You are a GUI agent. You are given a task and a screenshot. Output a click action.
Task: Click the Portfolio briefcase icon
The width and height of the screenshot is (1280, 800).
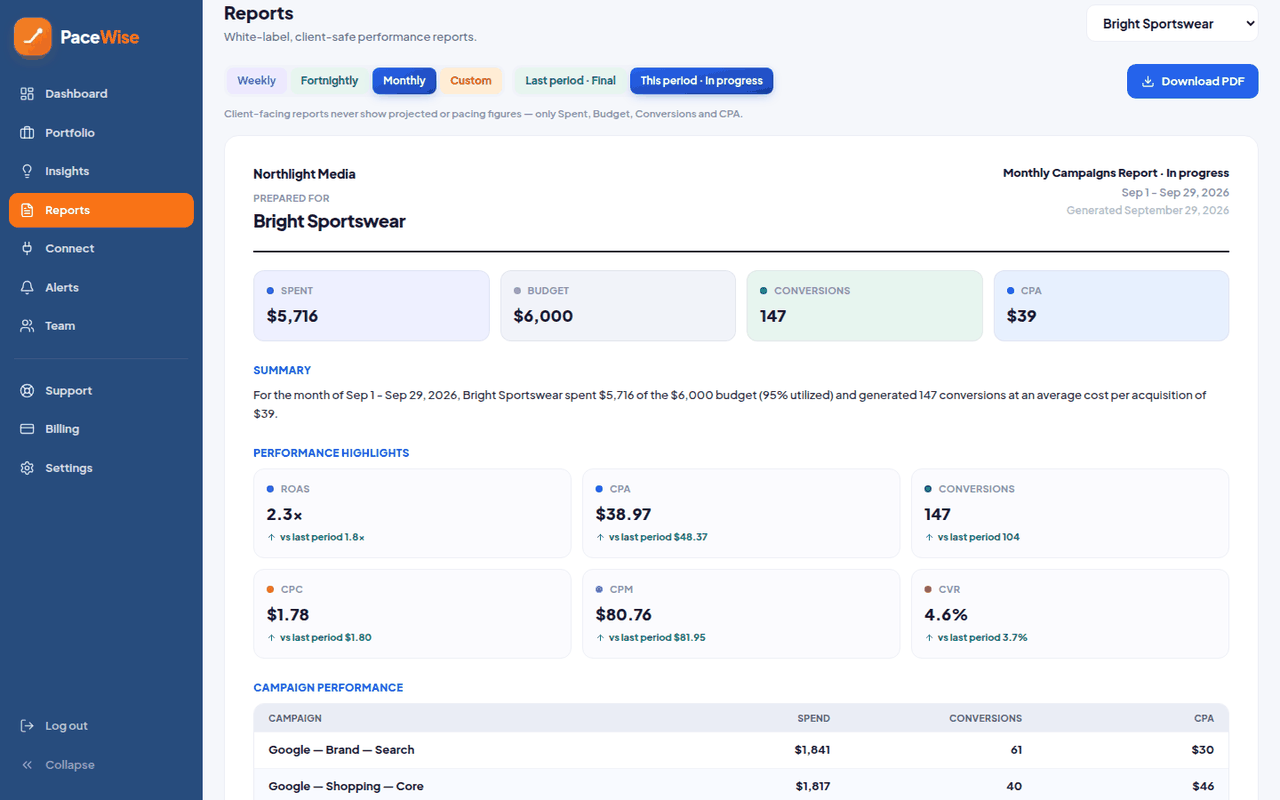coord(27,133)
